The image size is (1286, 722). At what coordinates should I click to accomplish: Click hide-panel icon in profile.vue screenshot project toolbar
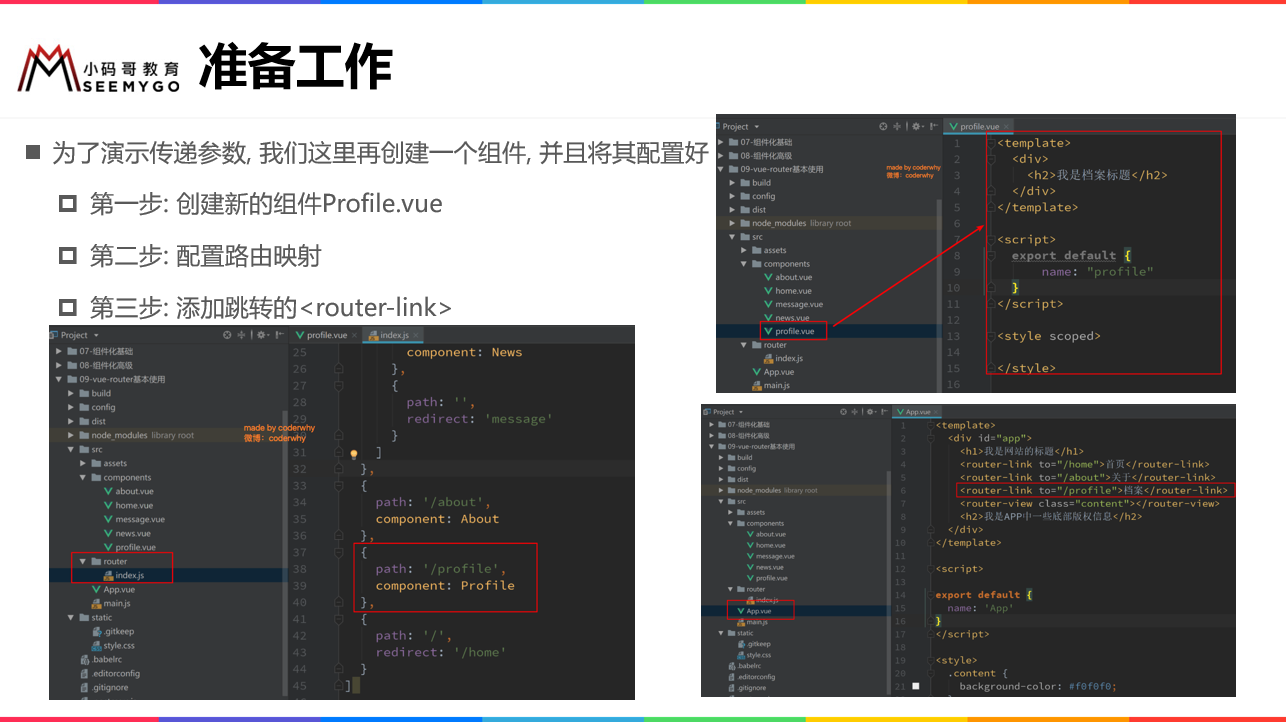tap(934, 126)
